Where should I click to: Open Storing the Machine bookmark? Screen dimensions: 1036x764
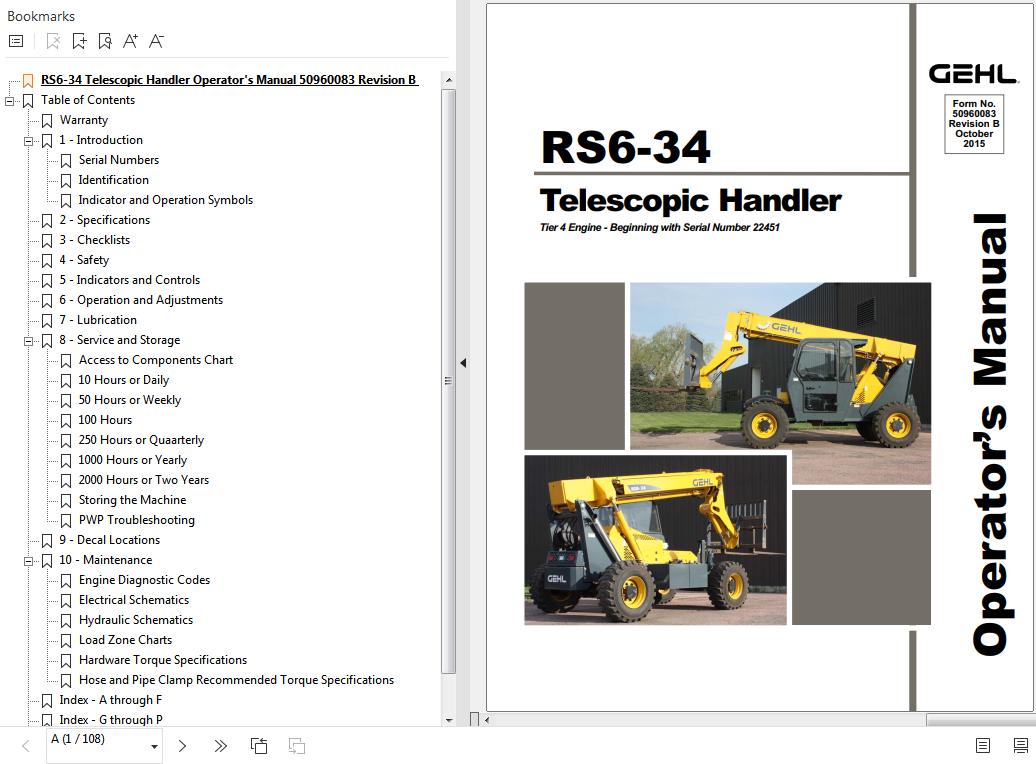[x=132, y=500]
